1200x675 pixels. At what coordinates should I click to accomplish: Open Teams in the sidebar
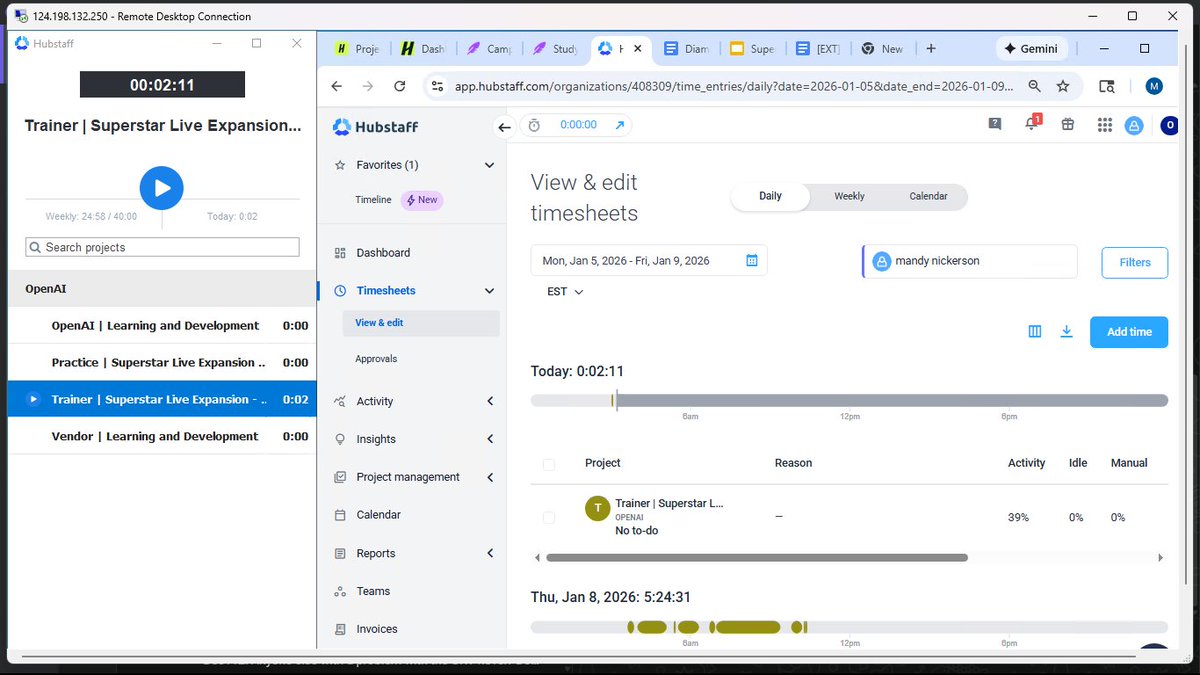(373, 591)
